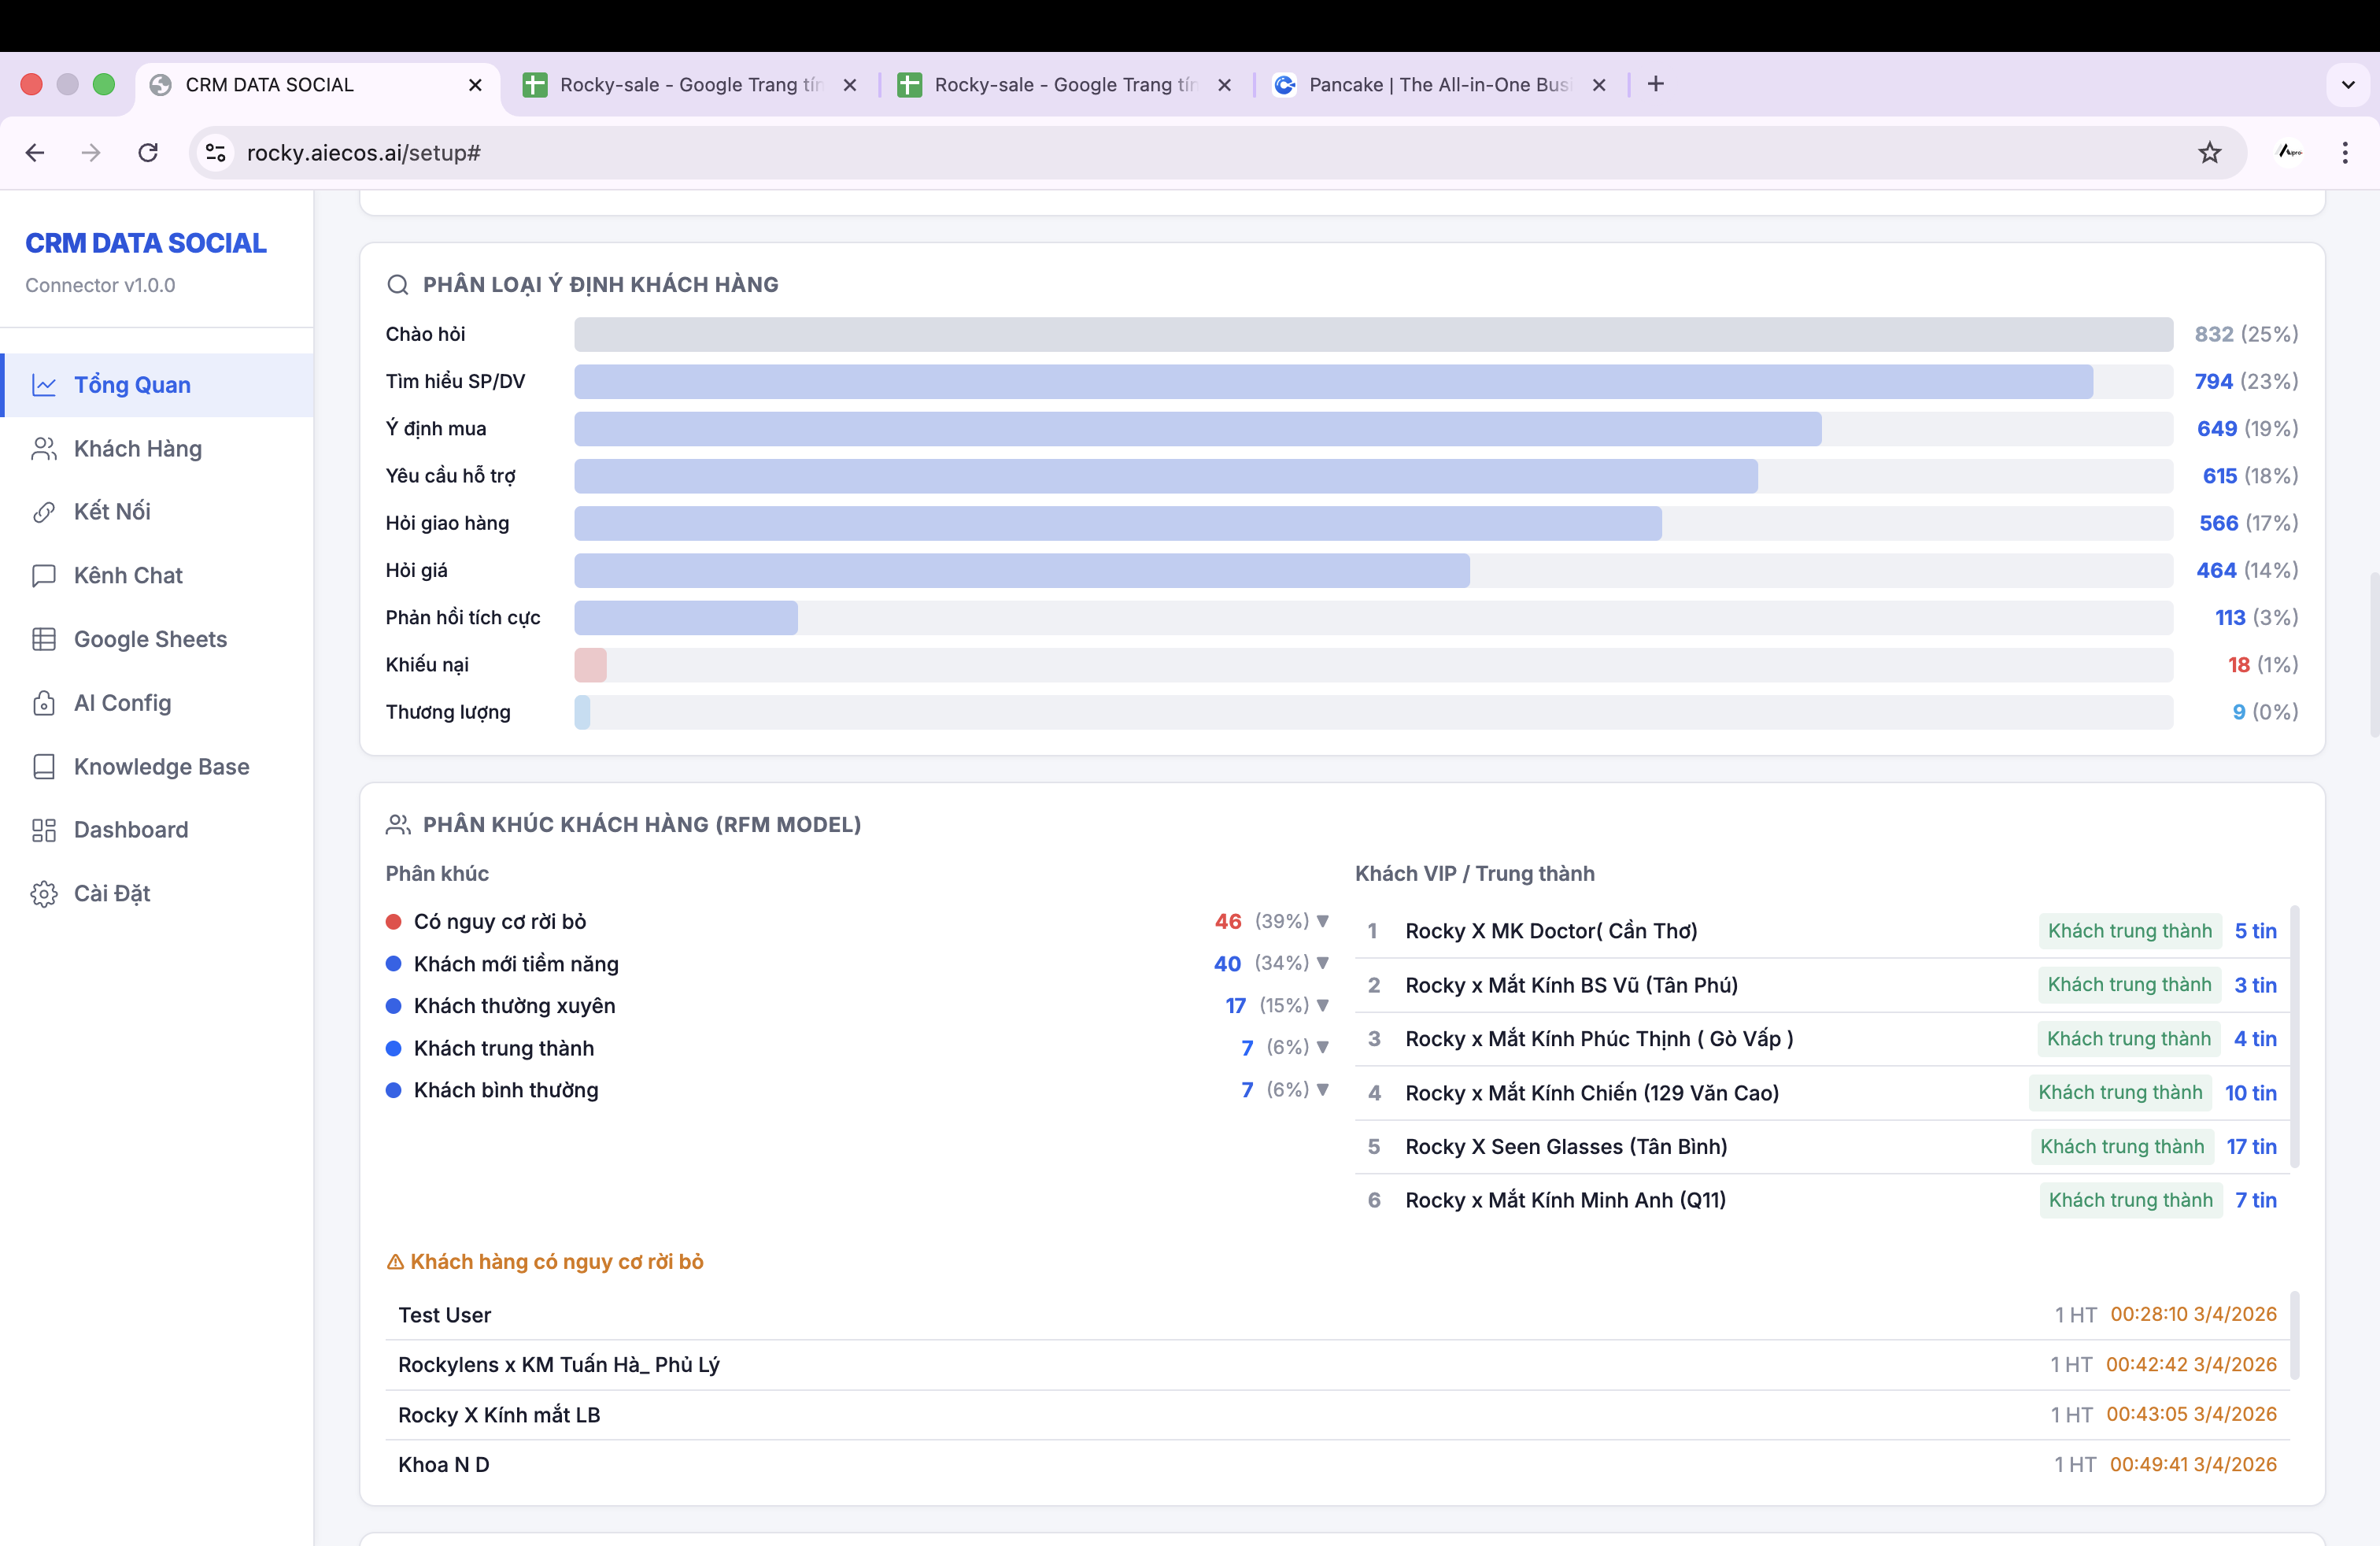Click site info icon in address bar
2380x1546 pixels.
[x=216, y=153]
